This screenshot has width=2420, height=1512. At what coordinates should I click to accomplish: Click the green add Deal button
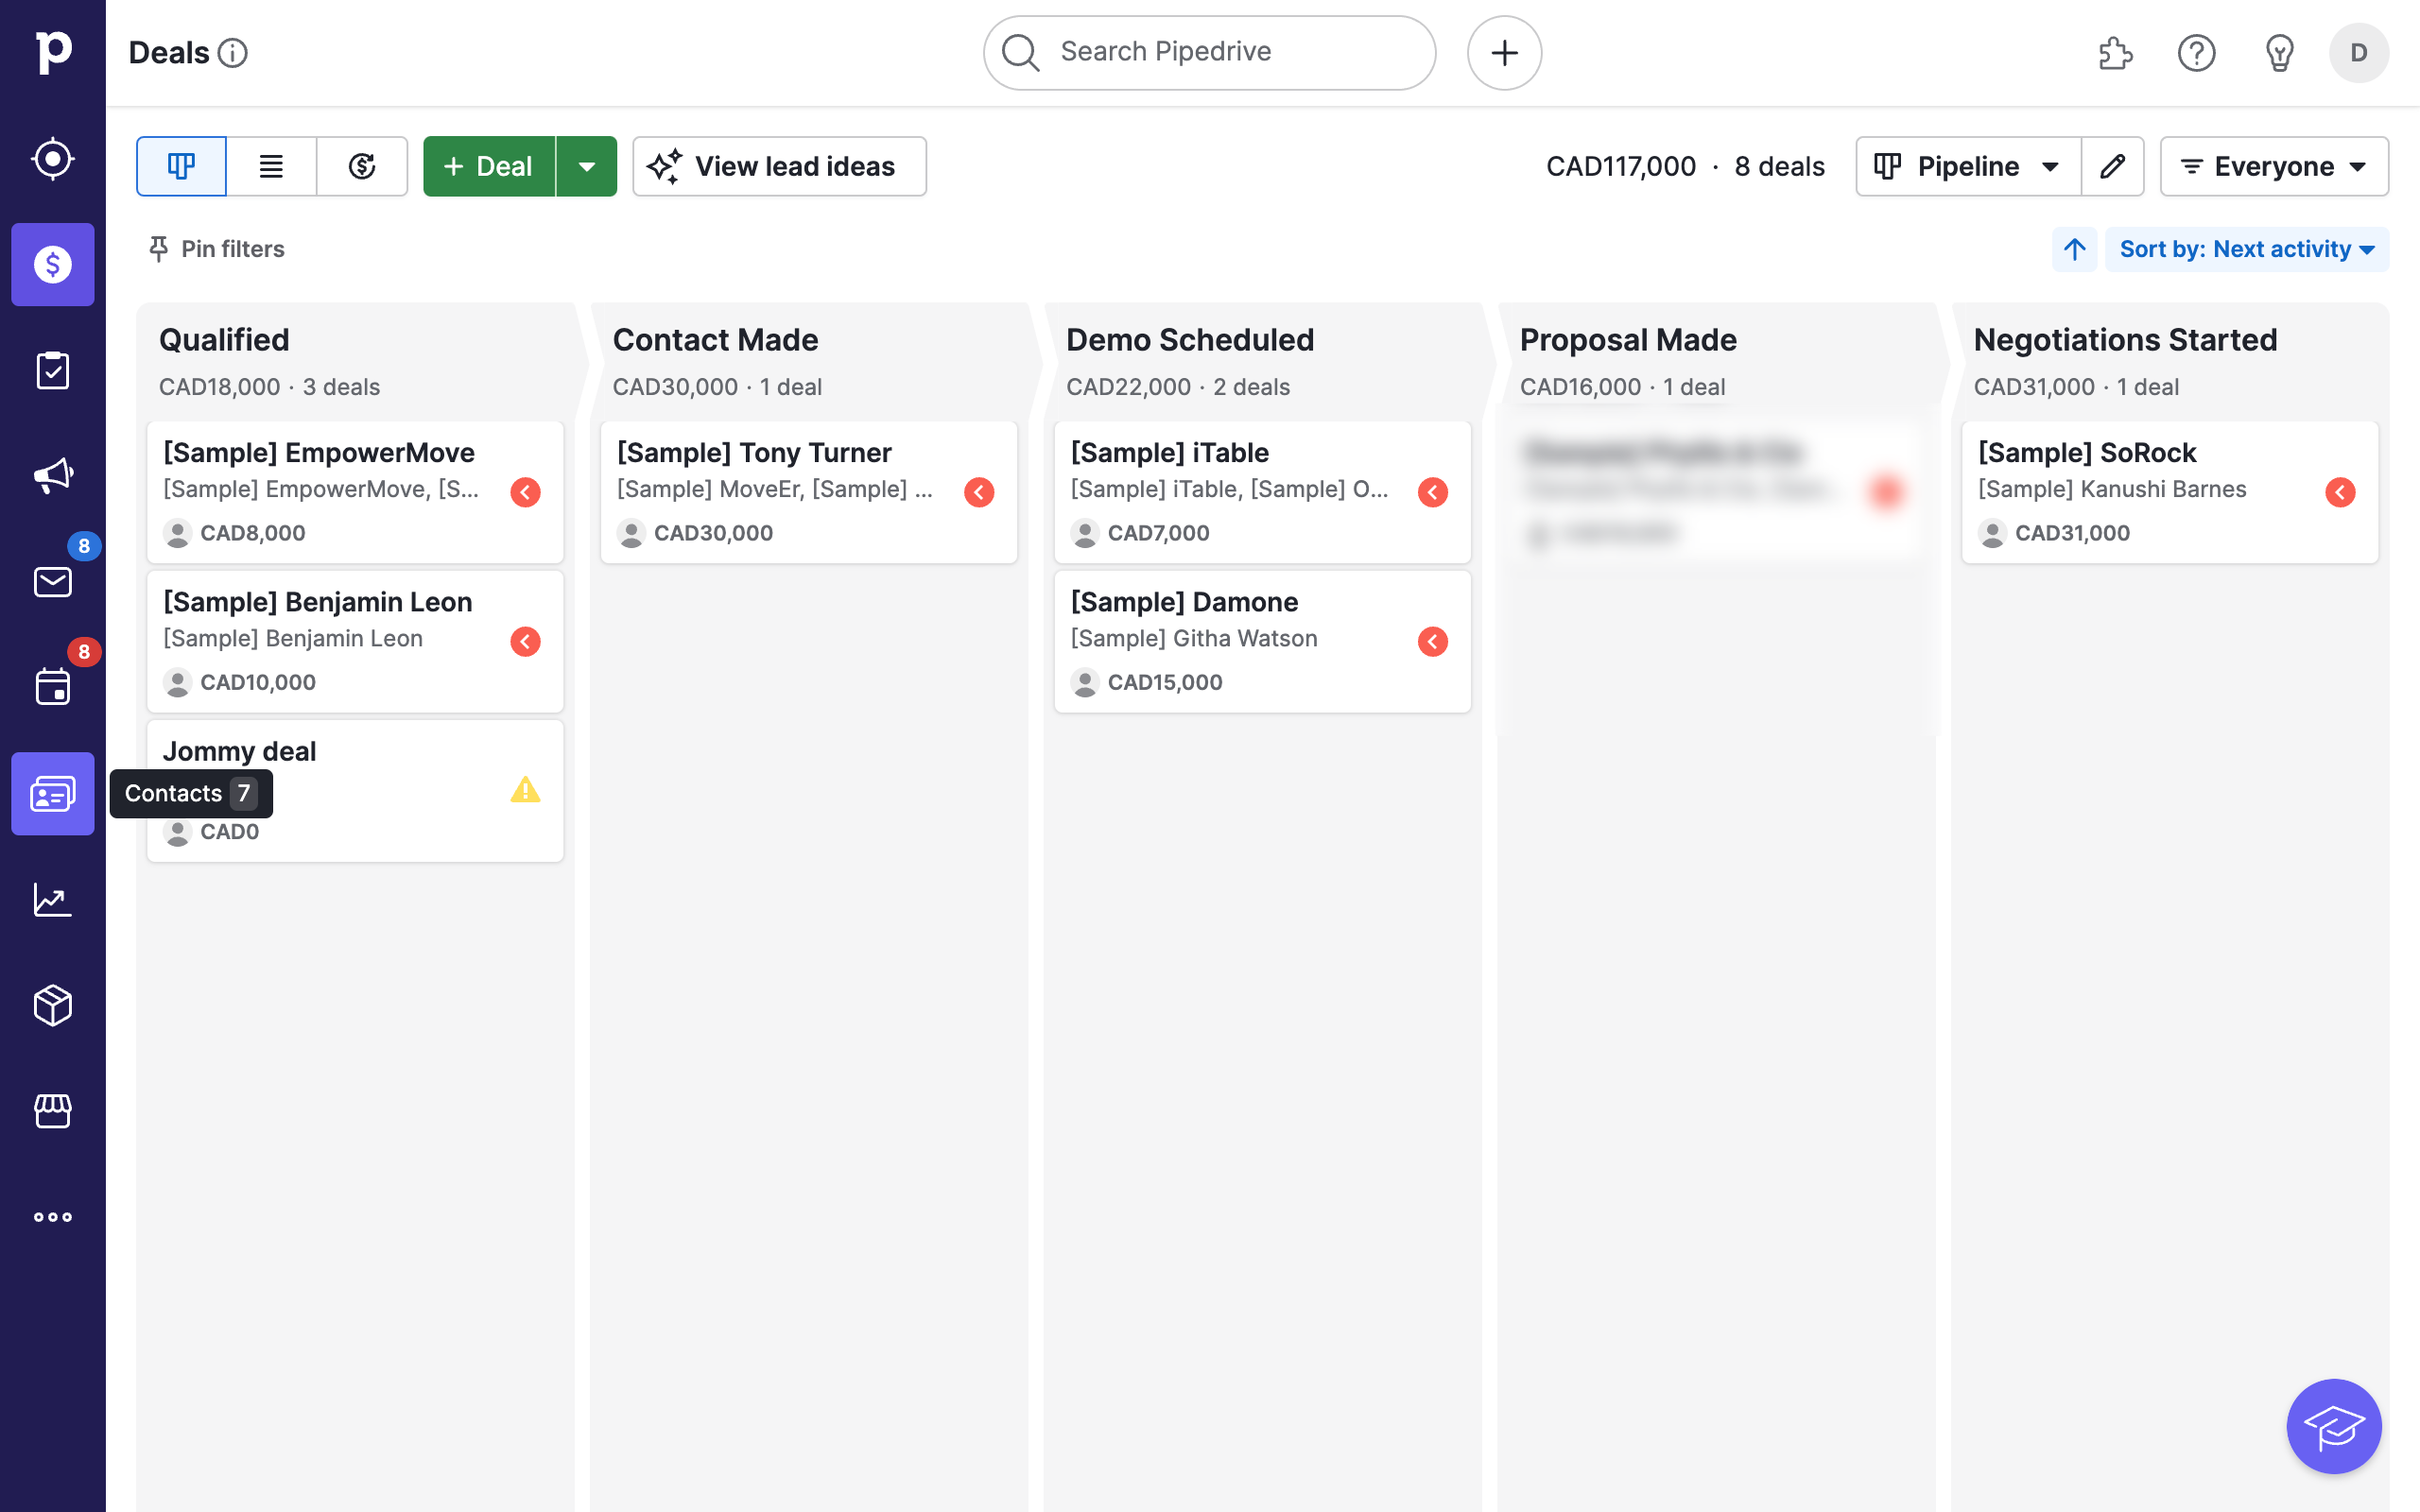489,166
